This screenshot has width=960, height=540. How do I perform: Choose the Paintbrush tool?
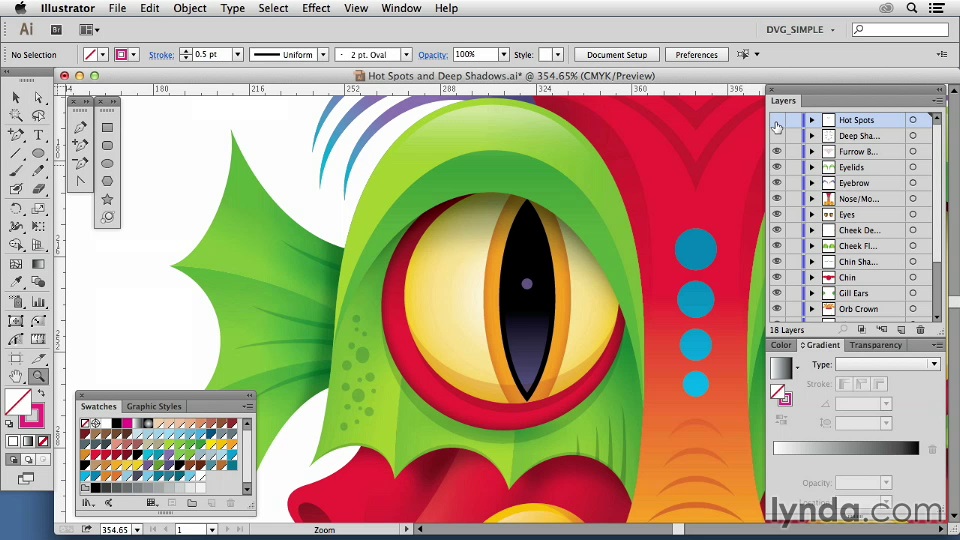coord(16,171)
